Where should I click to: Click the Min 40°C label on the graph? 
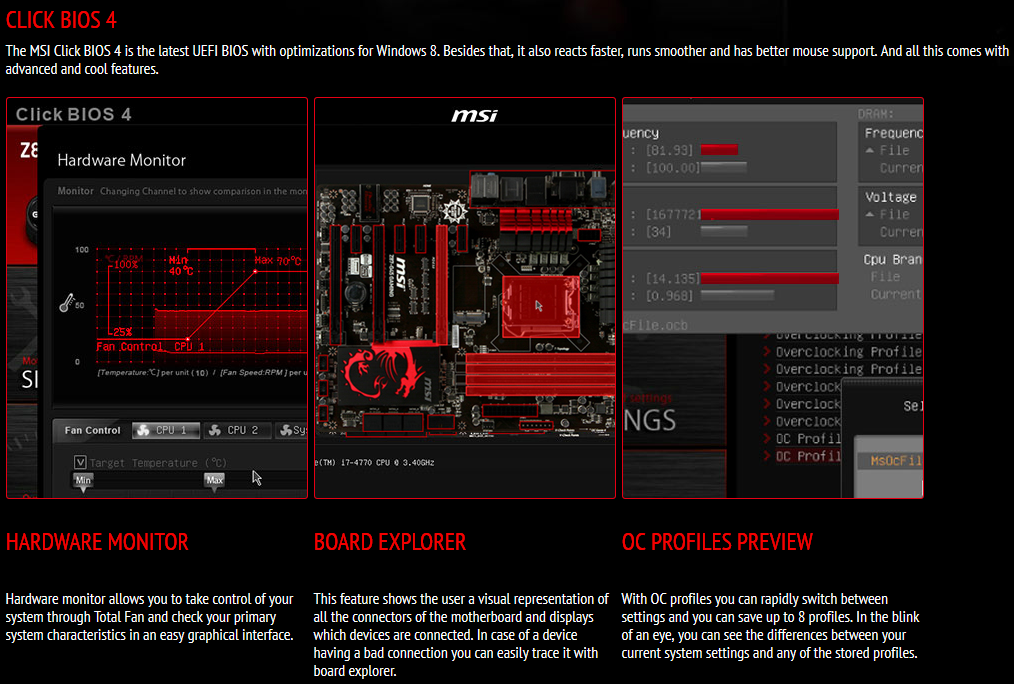click(x=180, y=265)
